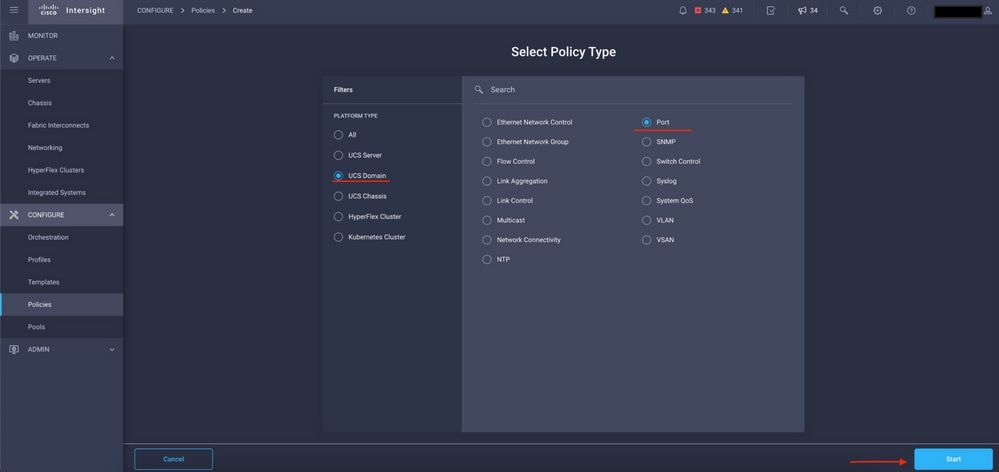Screen dimensions: 999x472
Task: Select HyperFlex Cluster platform type
Action: click(338, 217)
